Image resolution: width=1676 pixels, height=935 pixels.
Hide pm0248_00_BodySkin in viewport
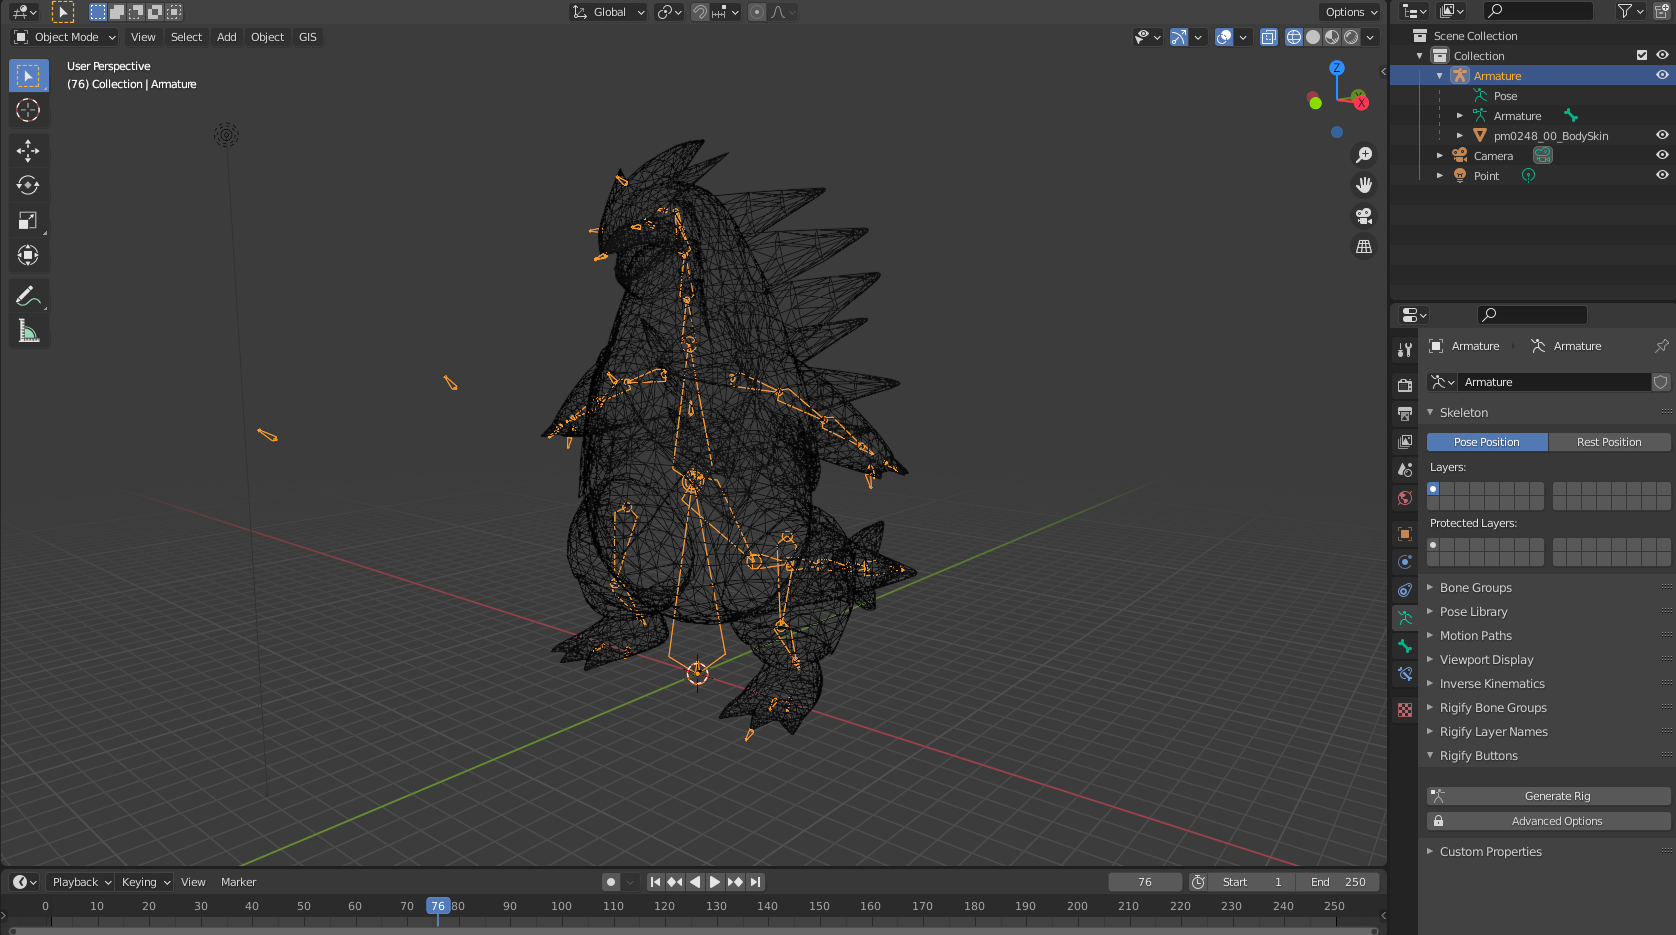click(x=1662, y=135)
